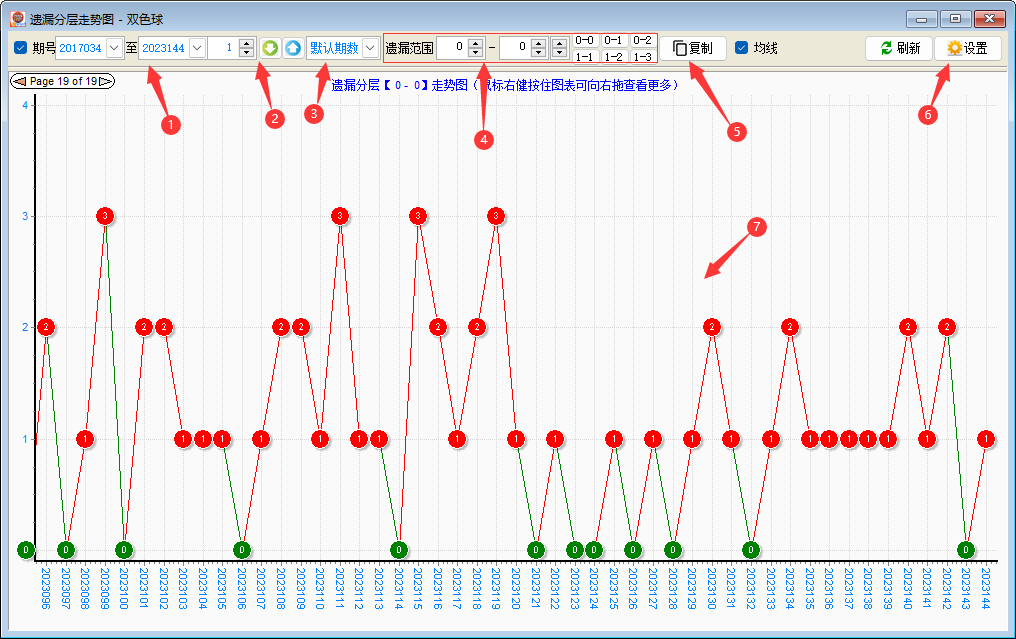
Task: Decrease the second 遗漏范围 spinner value
Action: pyautogui.click(x=538, y=52)
